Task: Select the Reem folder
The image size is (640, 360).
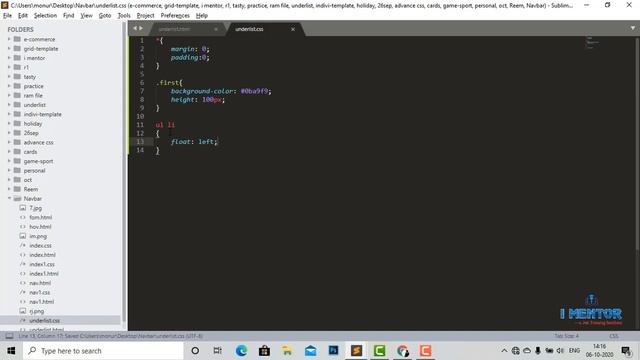Action: point(31,189)
